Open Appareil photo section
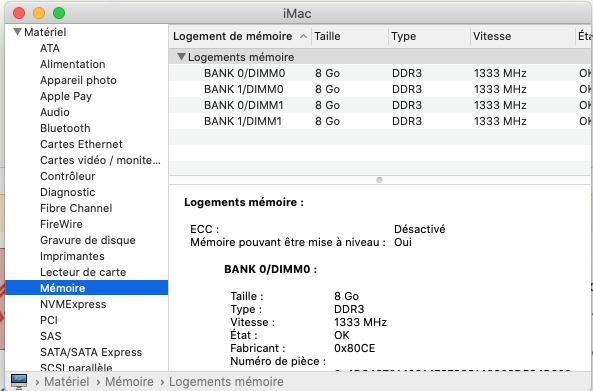Image resolution: width=593 pixels, height=391 pixels. click(x=78, y=80)
